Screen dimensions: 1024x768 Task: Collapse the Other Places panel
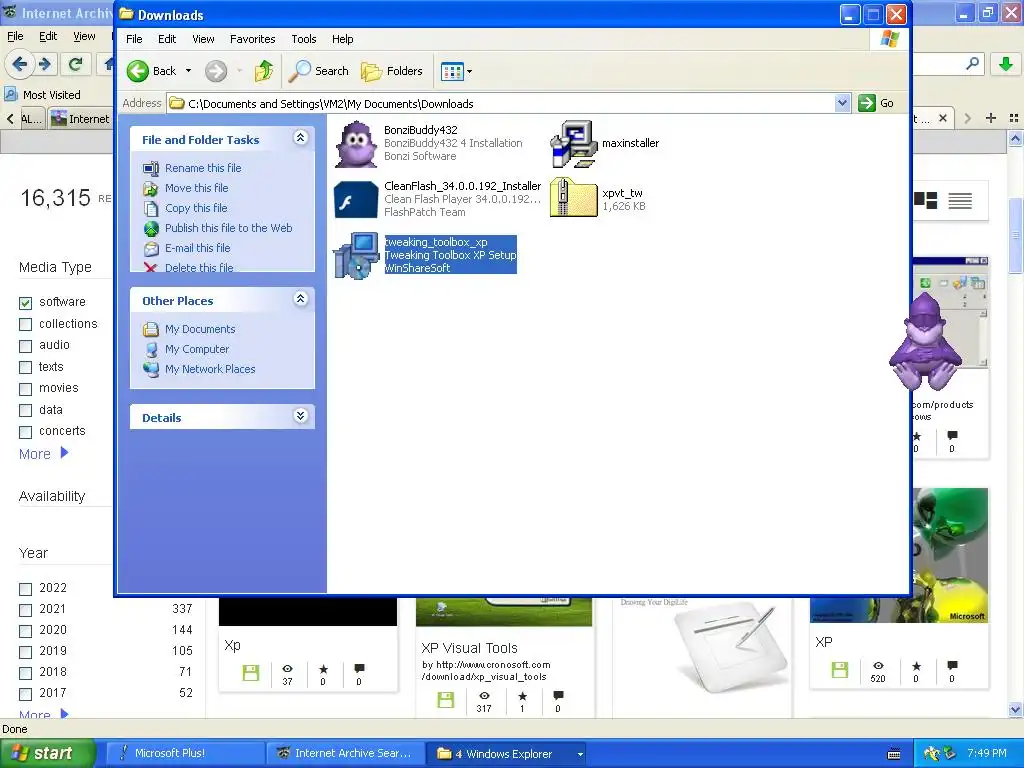pyautogui.click(x=300, y=299)
